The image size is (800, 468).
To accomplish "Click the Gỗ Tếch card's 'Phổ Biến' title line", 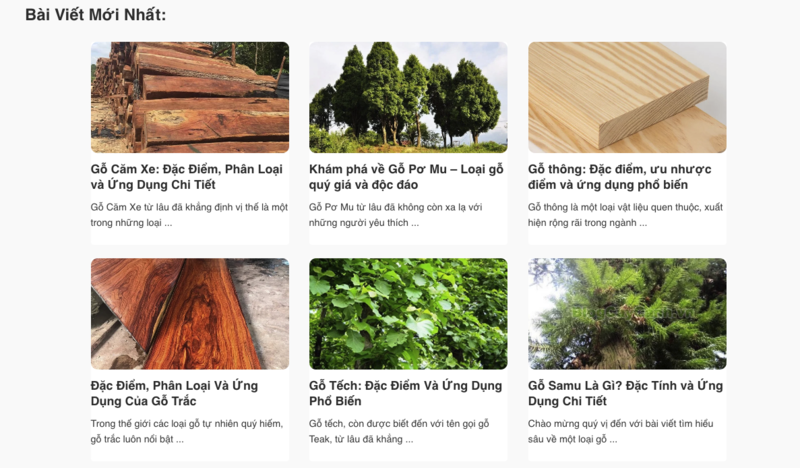I will pos(335,401).
